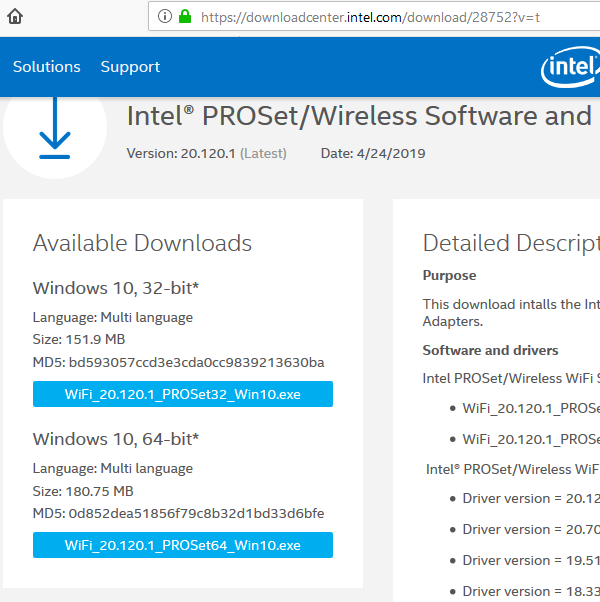Click the Size: 151.9 MB text
The width and height of the screenshot is (600, 602).
coord(79,339)
